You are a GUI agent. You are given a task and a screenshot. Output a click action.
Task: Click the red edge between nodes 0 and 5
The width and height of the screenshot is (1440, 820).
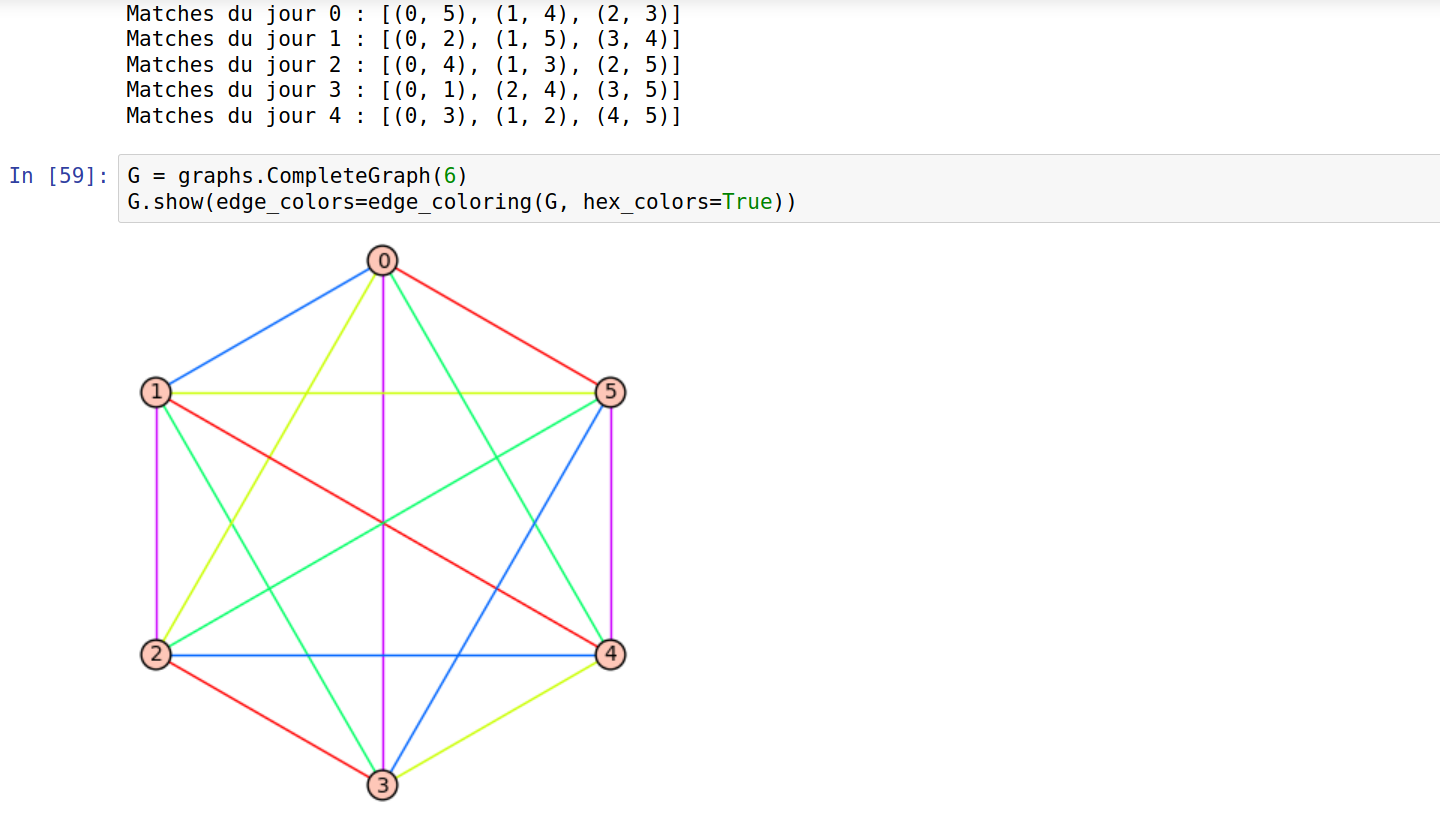(x=496, y=327)
